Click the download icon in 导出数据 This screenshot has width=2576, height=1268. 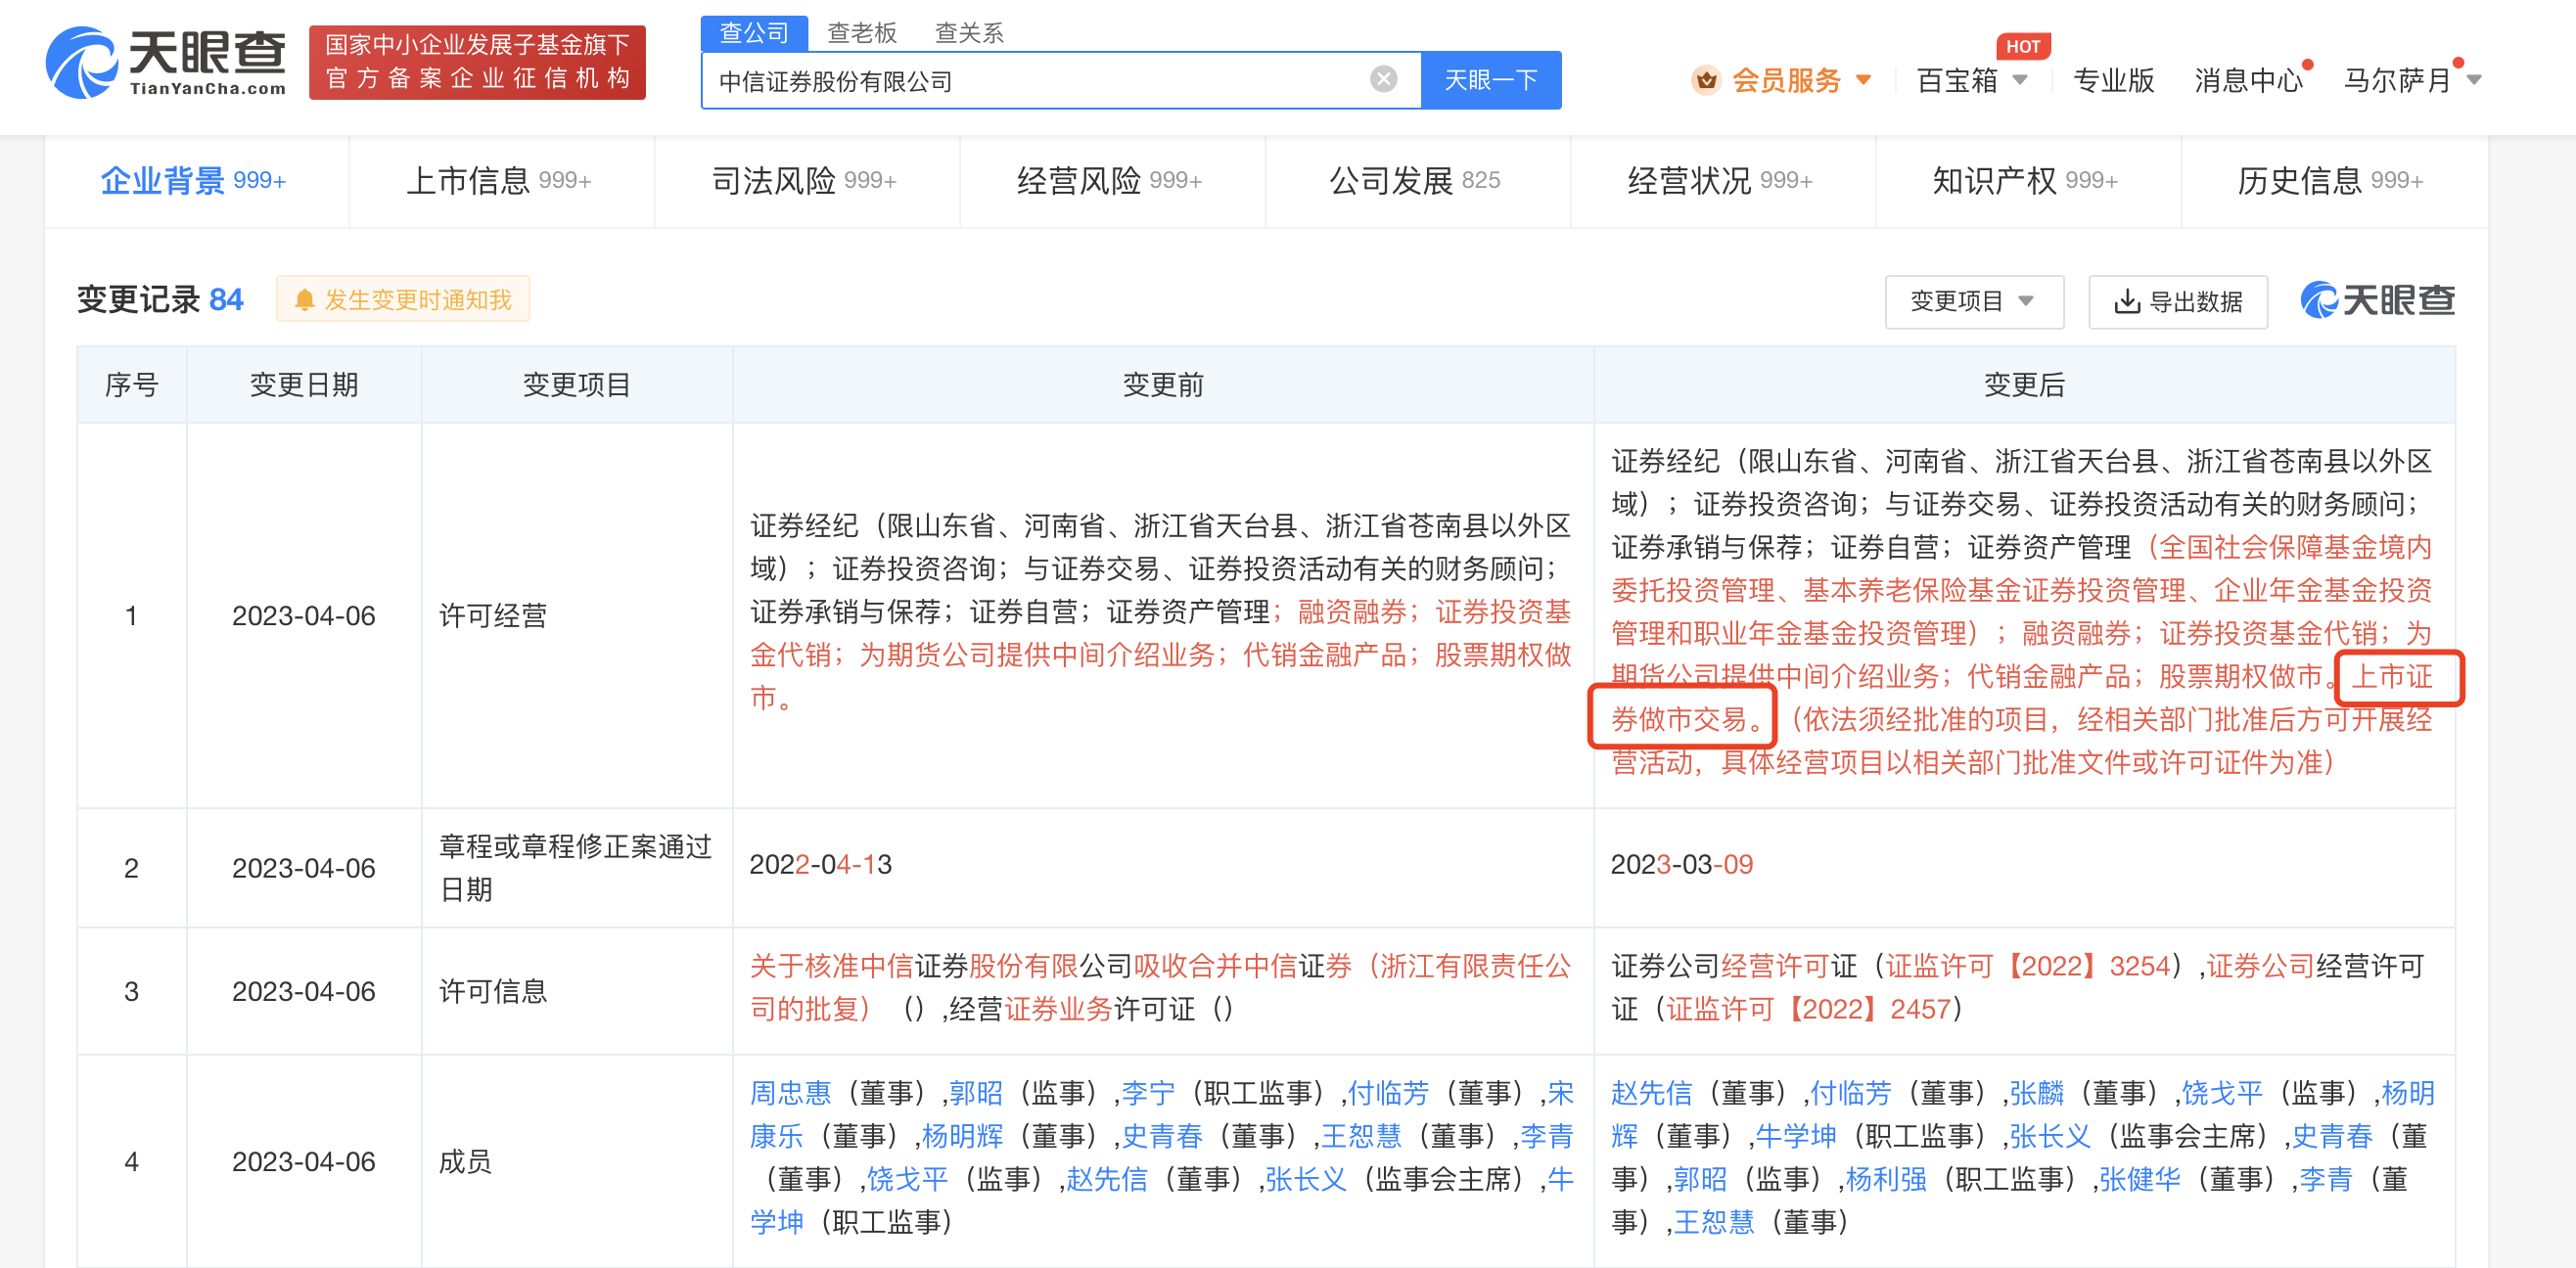pyautogui.click(x=2127, y=301)
